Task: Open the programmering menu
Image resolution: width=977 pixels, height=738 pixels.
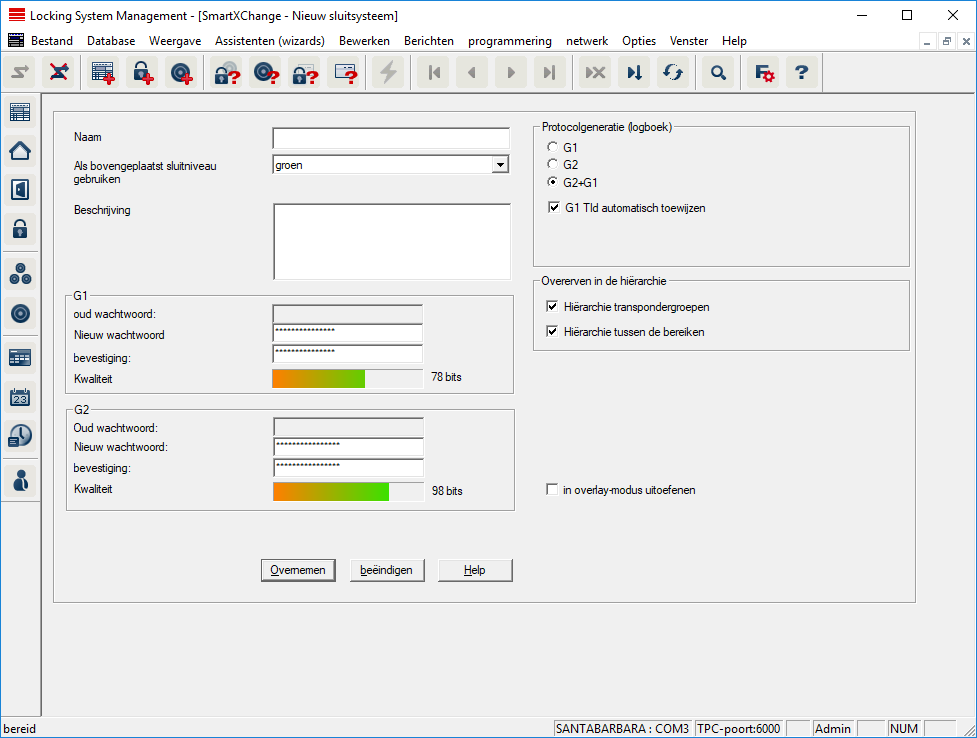Action: pyautogui.click(x=509, y=41)
